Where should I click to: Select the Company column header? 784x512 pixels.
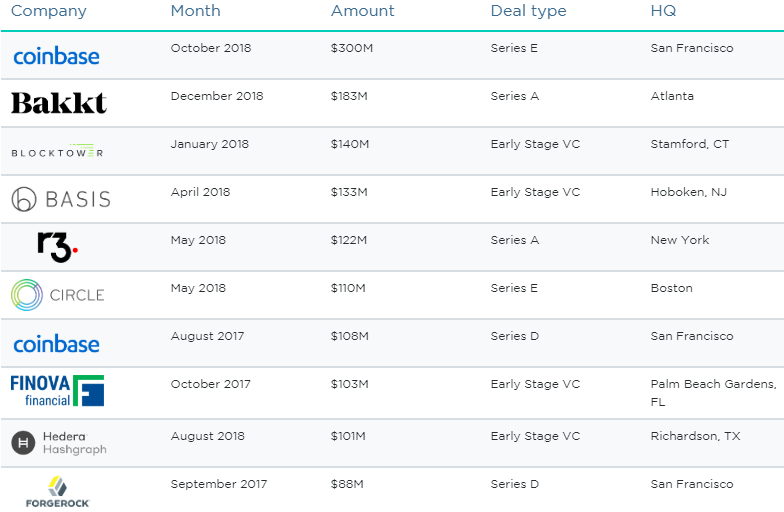[x=48, y=11]
